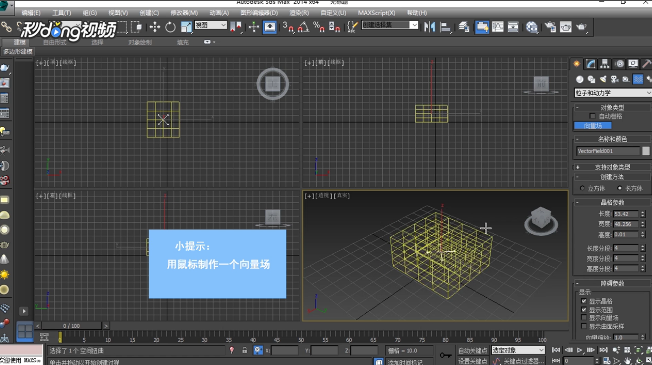Select the Shapes category icon
Image resolution: width=652 pixels, height=365 pixels.
click(x=591, y=79)
